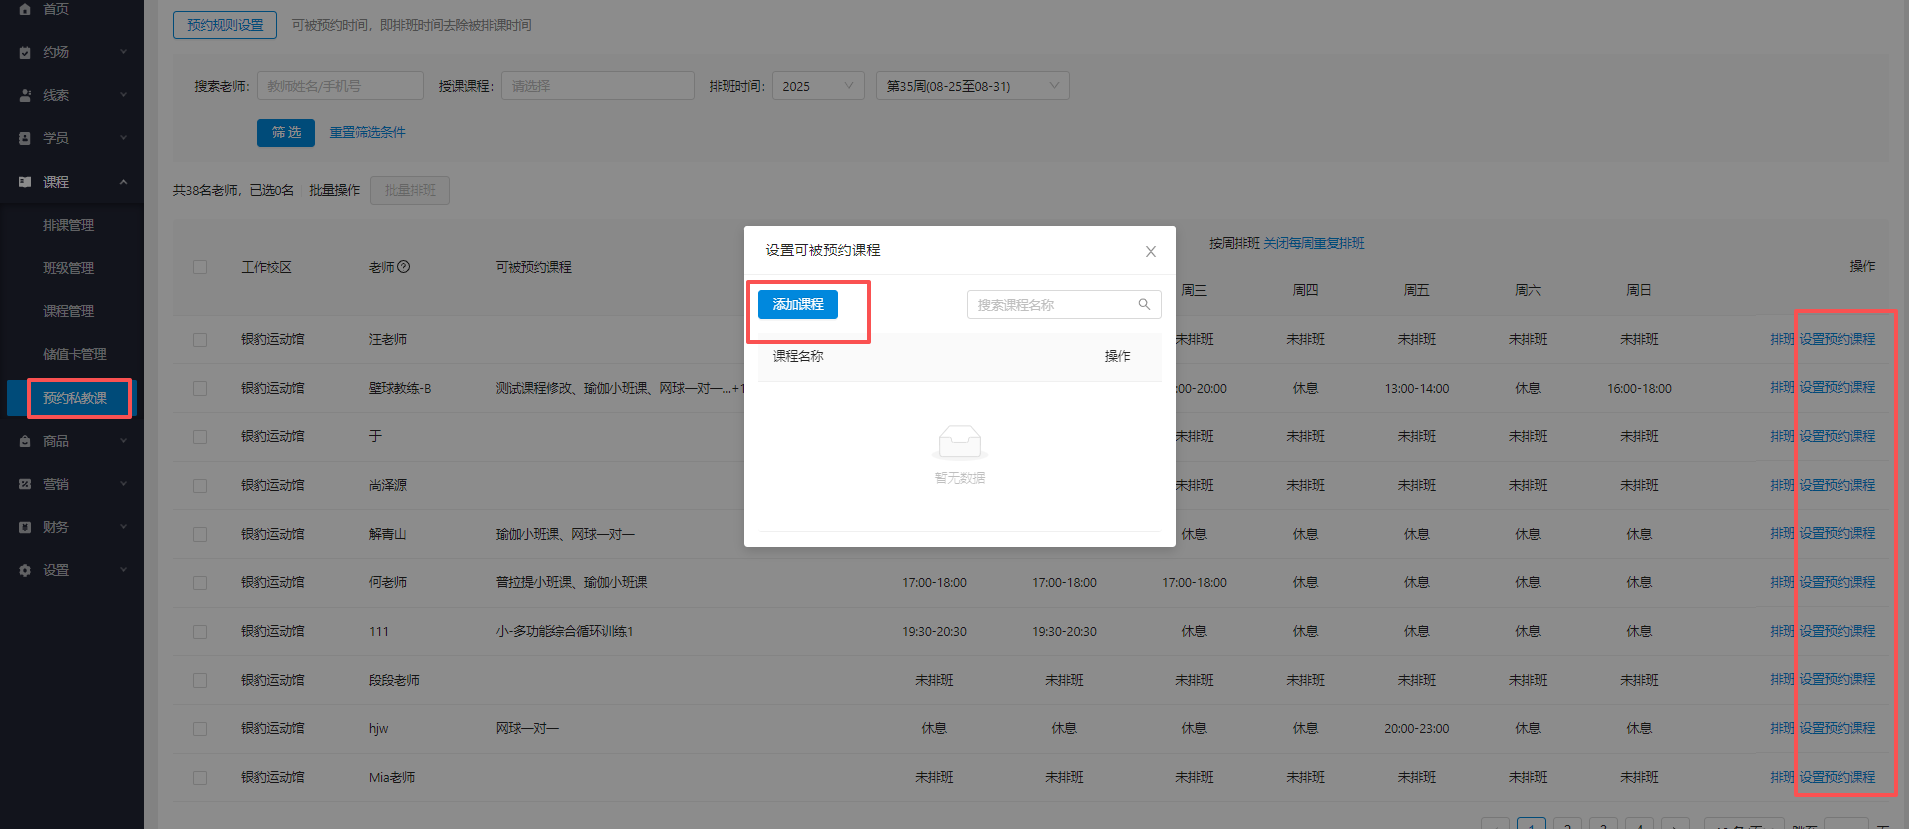Expand the 商品 menu chevron

click(123, 441)
